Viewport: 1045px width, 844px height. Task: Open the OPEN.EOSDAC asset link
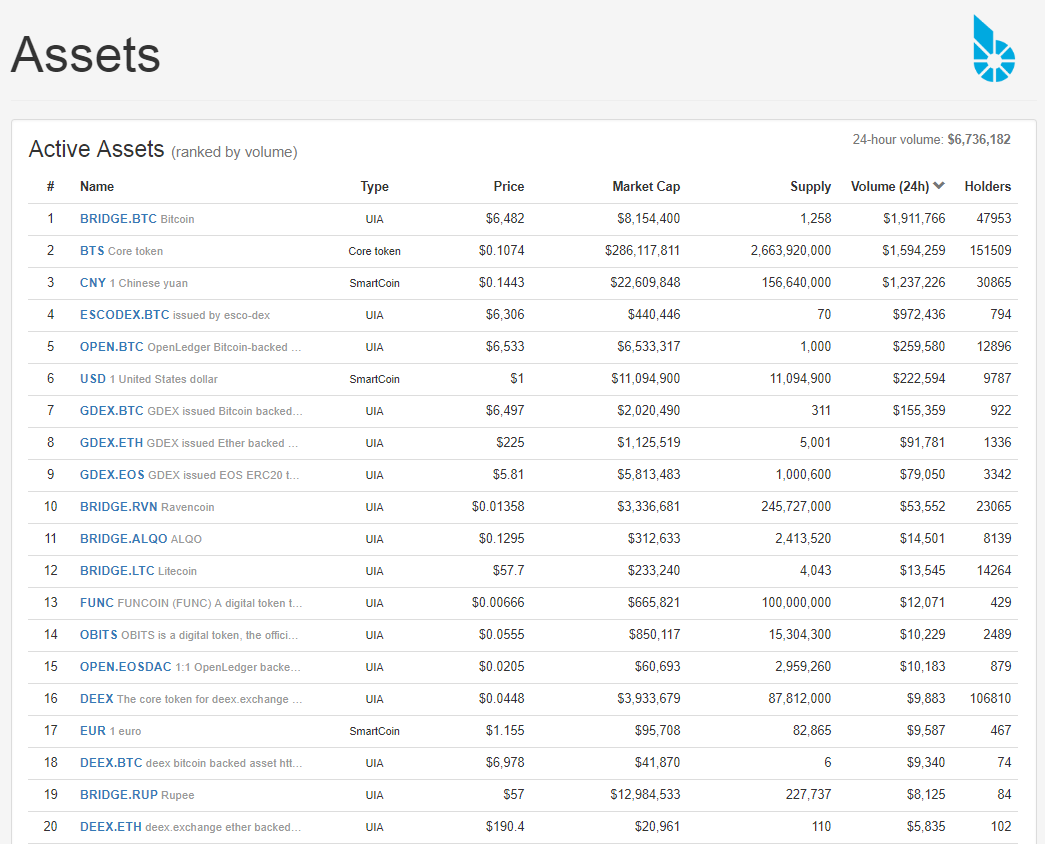tap(126, 667)
